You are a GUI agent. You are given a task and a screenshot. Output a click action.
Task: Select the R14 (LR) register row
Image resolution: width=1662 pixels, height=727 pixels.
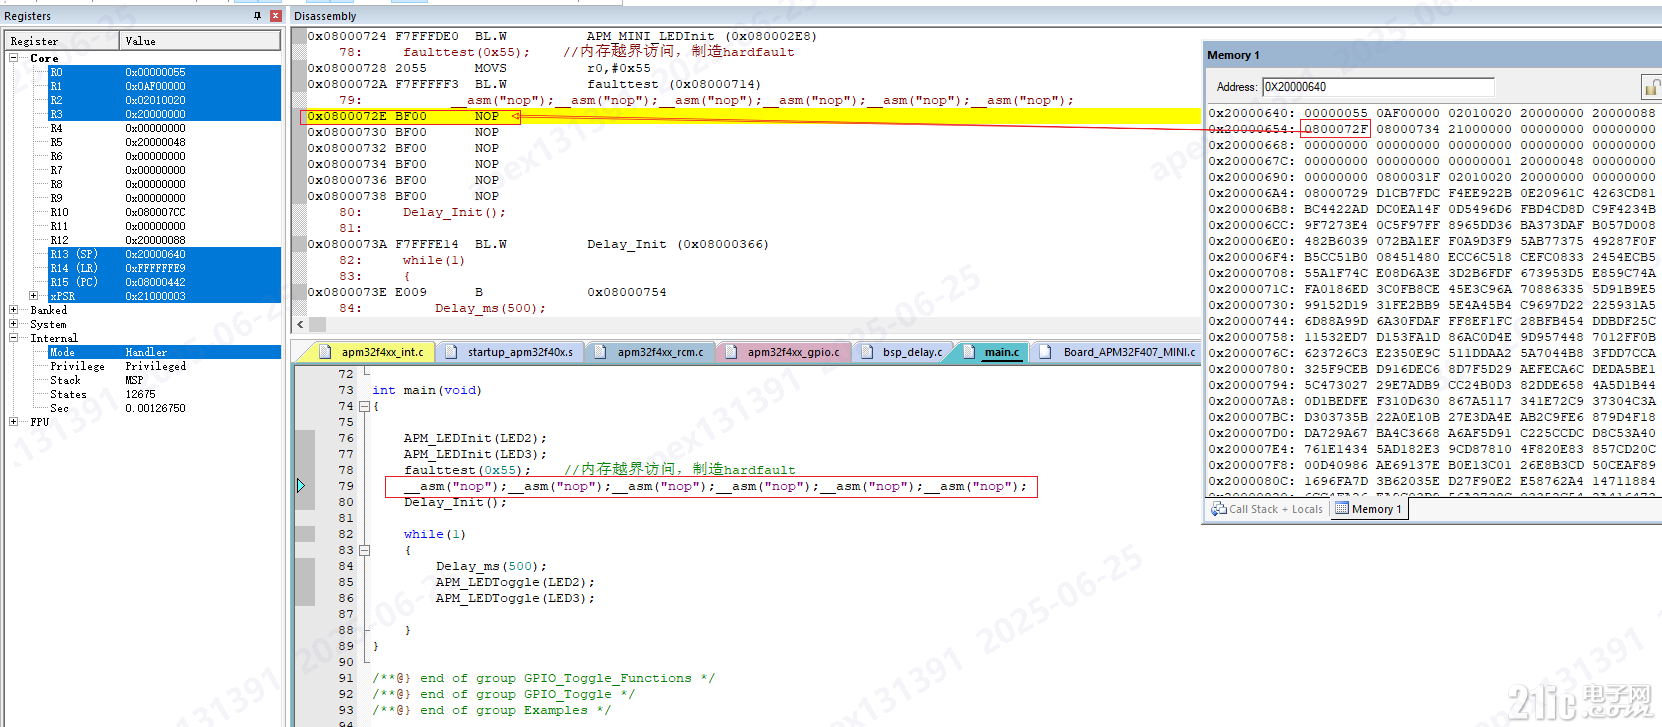pyautogui.click(x=164, y=268)
